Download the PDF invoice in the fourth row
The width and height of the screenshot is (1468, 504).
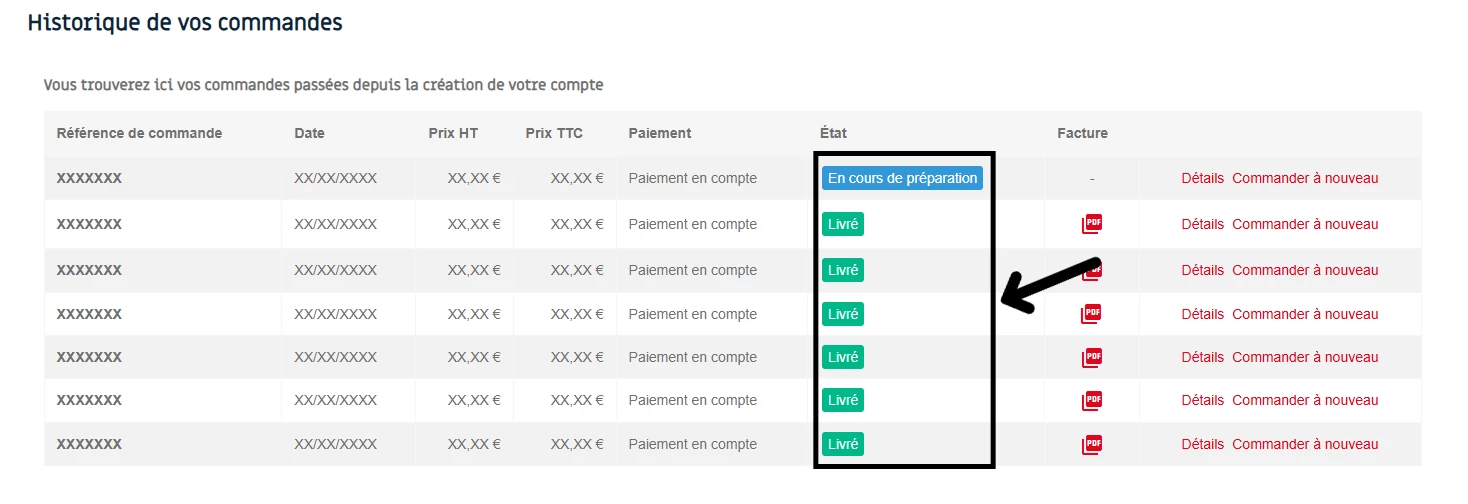tap(1092, 314)
